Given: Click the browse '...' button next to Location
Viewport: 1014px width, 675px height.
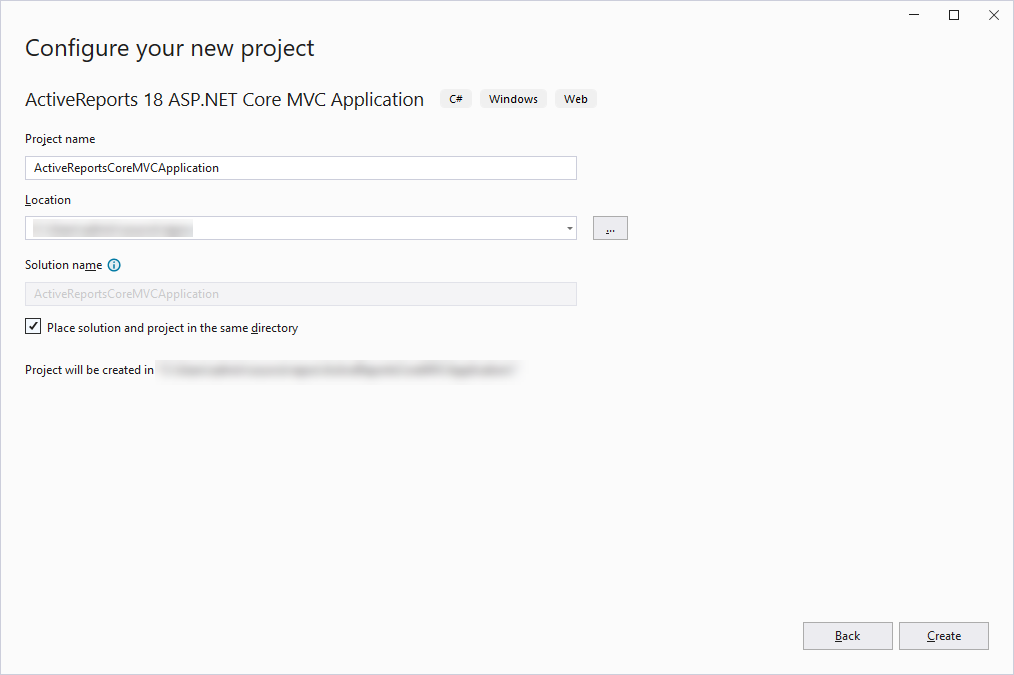Looking at the screenshot, I should point(610,228).
